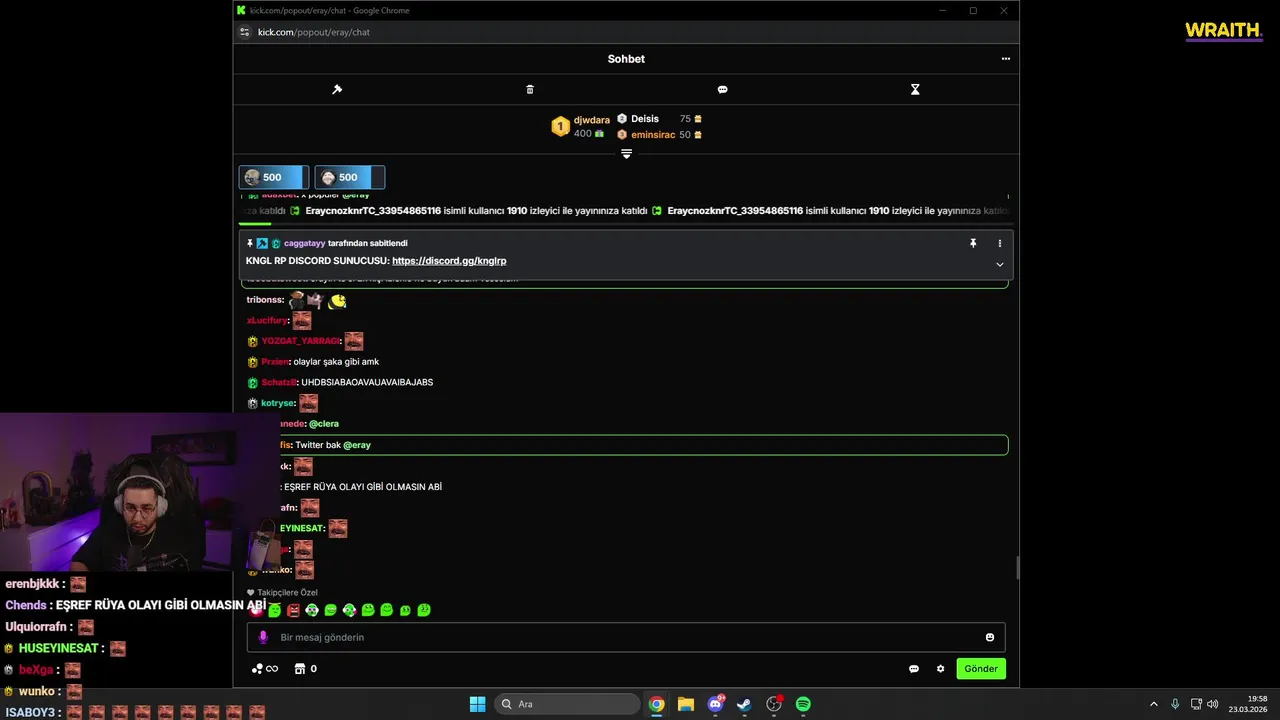
Task: Click YOZGAT_YARRAGI username in chat
Action: 300,341
